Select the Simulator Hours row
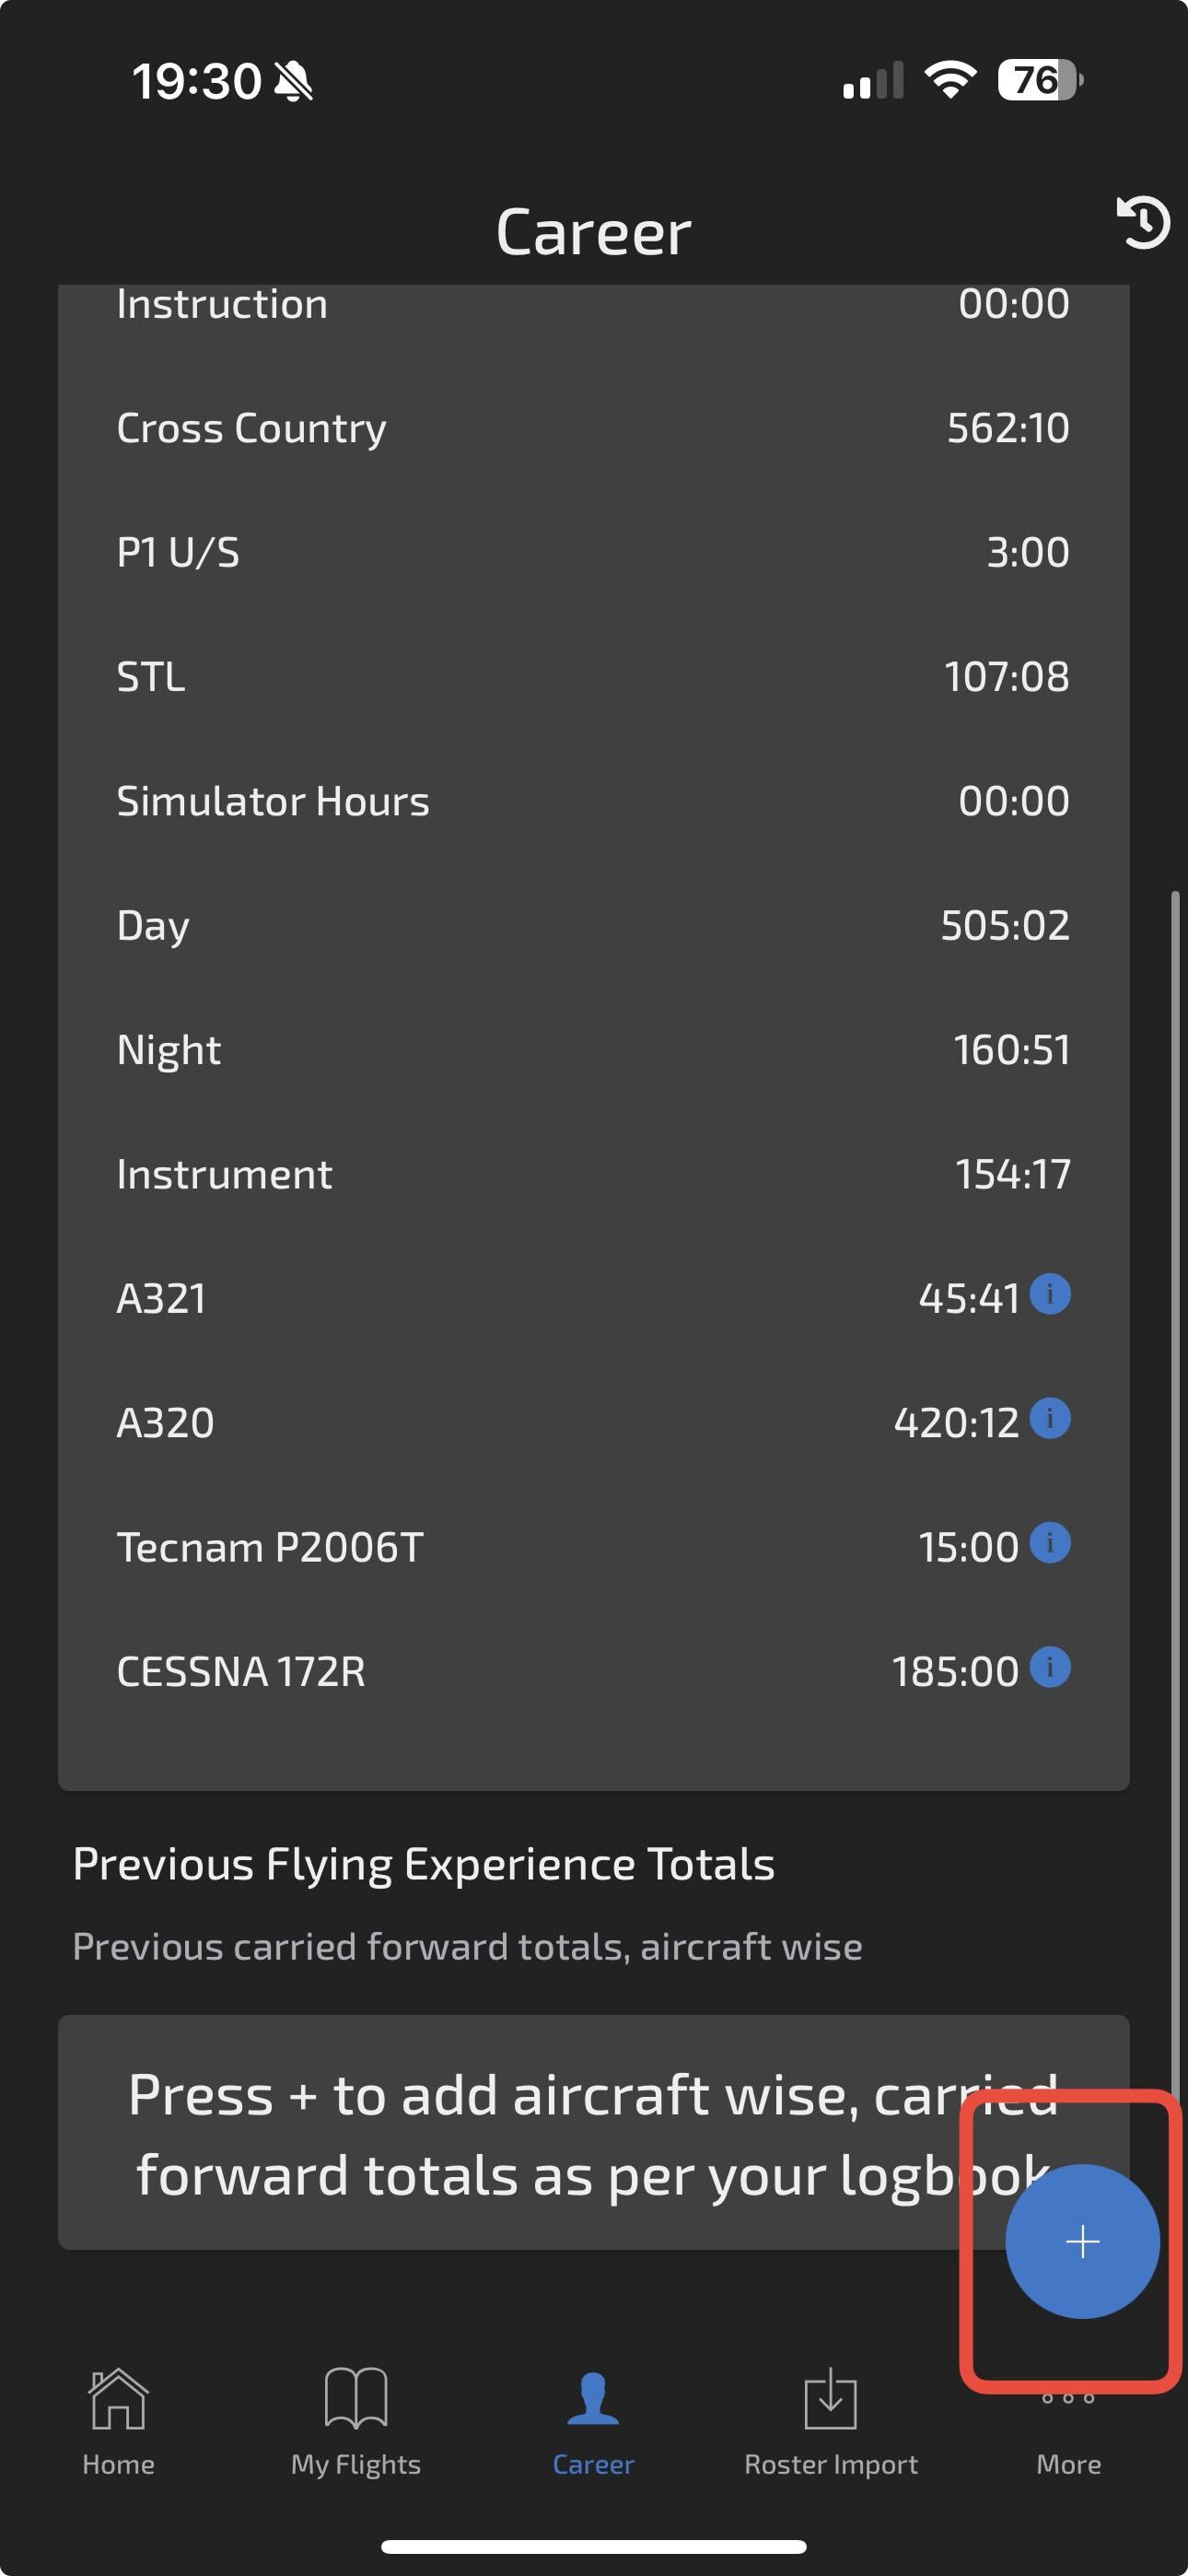Screen dimensions: 1188x2576 tap(594, 801)
